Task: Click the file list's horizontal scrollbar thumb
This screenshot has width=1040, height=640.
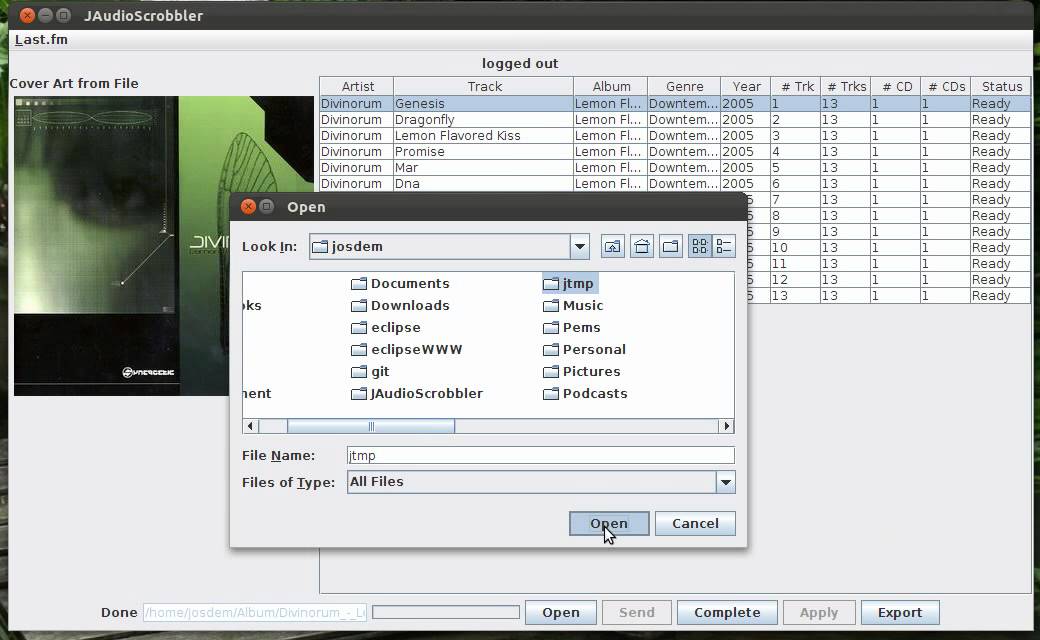Action: pyautogui.click(x=371, y=426)
